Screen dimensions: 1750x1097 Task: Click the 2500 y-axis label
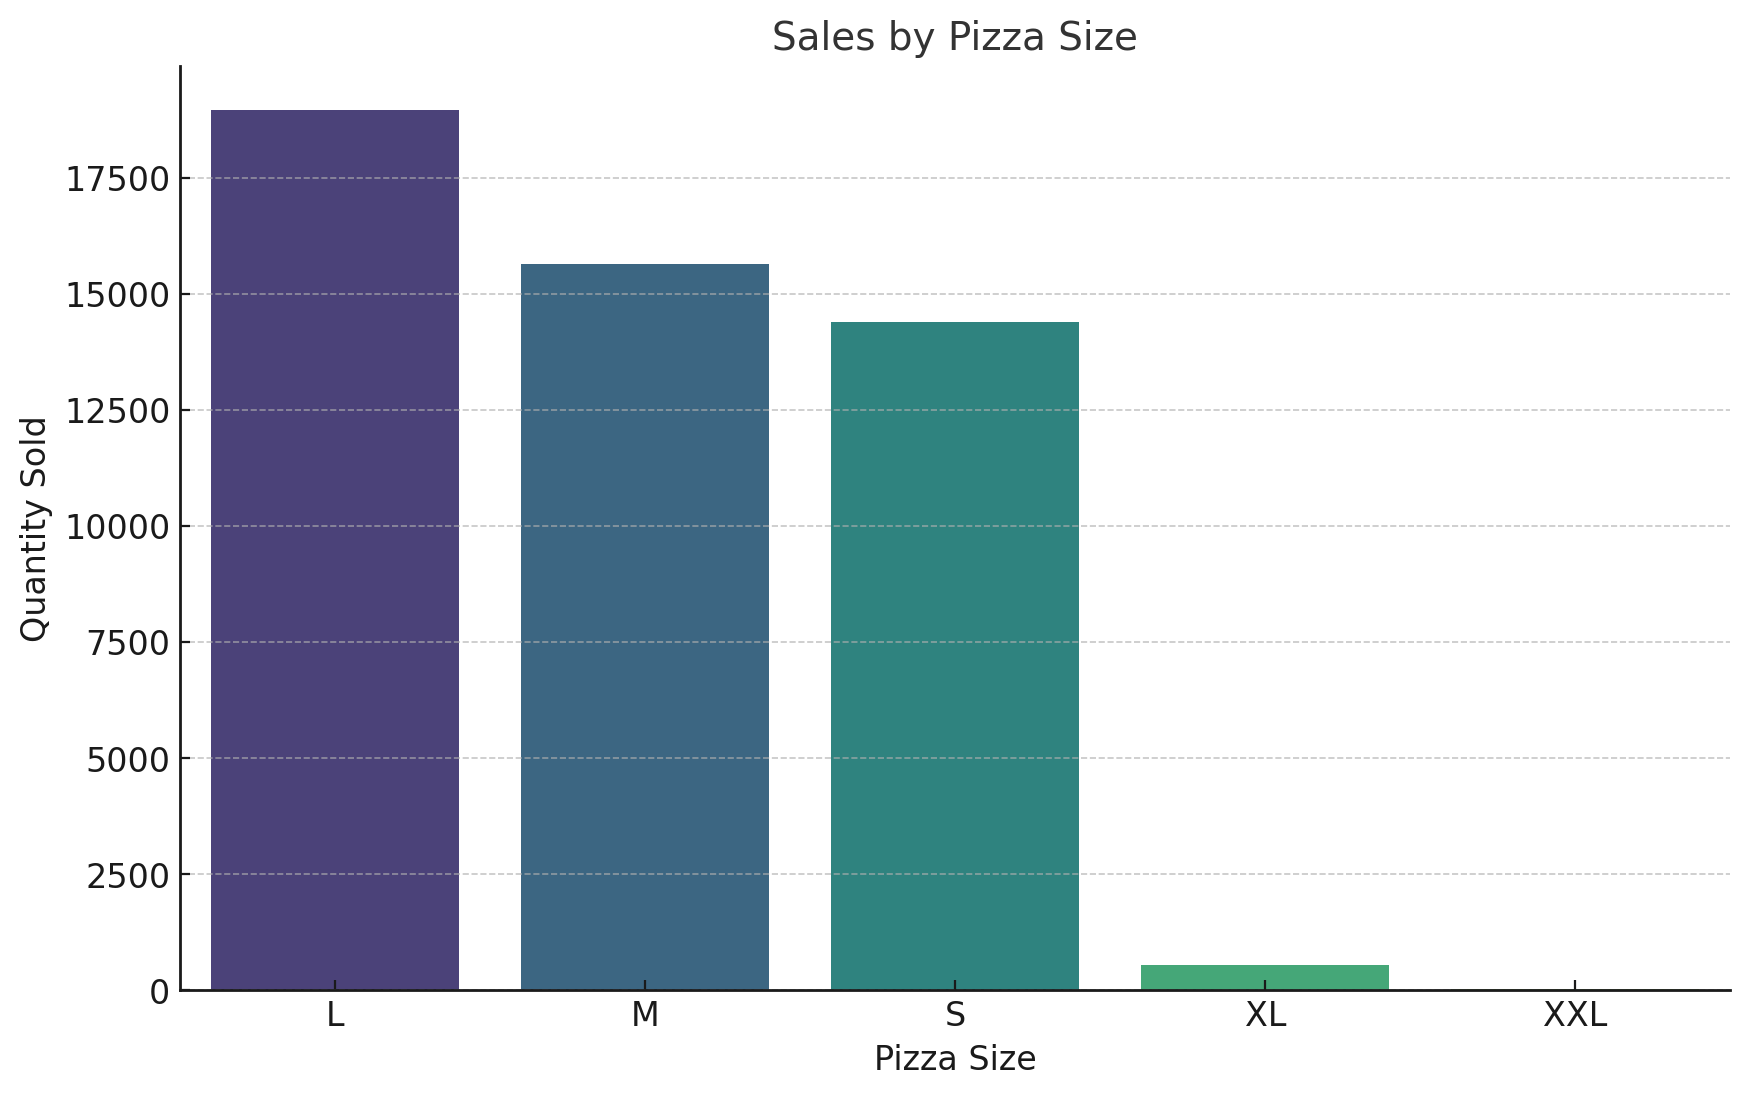coord(129,875)
